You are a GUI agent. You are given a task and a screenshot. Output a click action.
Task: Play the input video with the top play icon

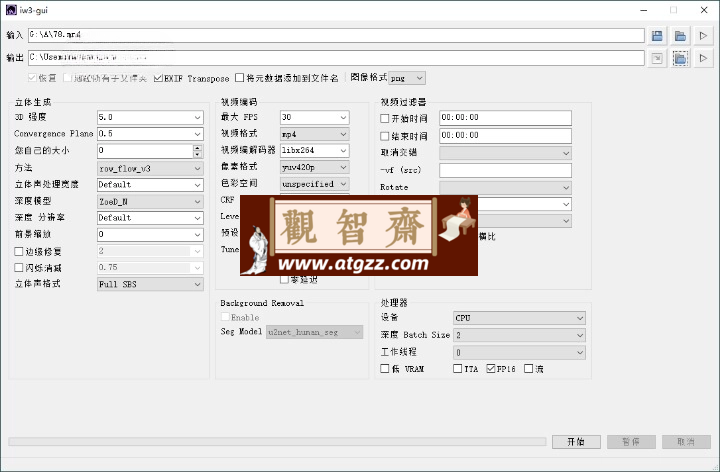point(703,36)
